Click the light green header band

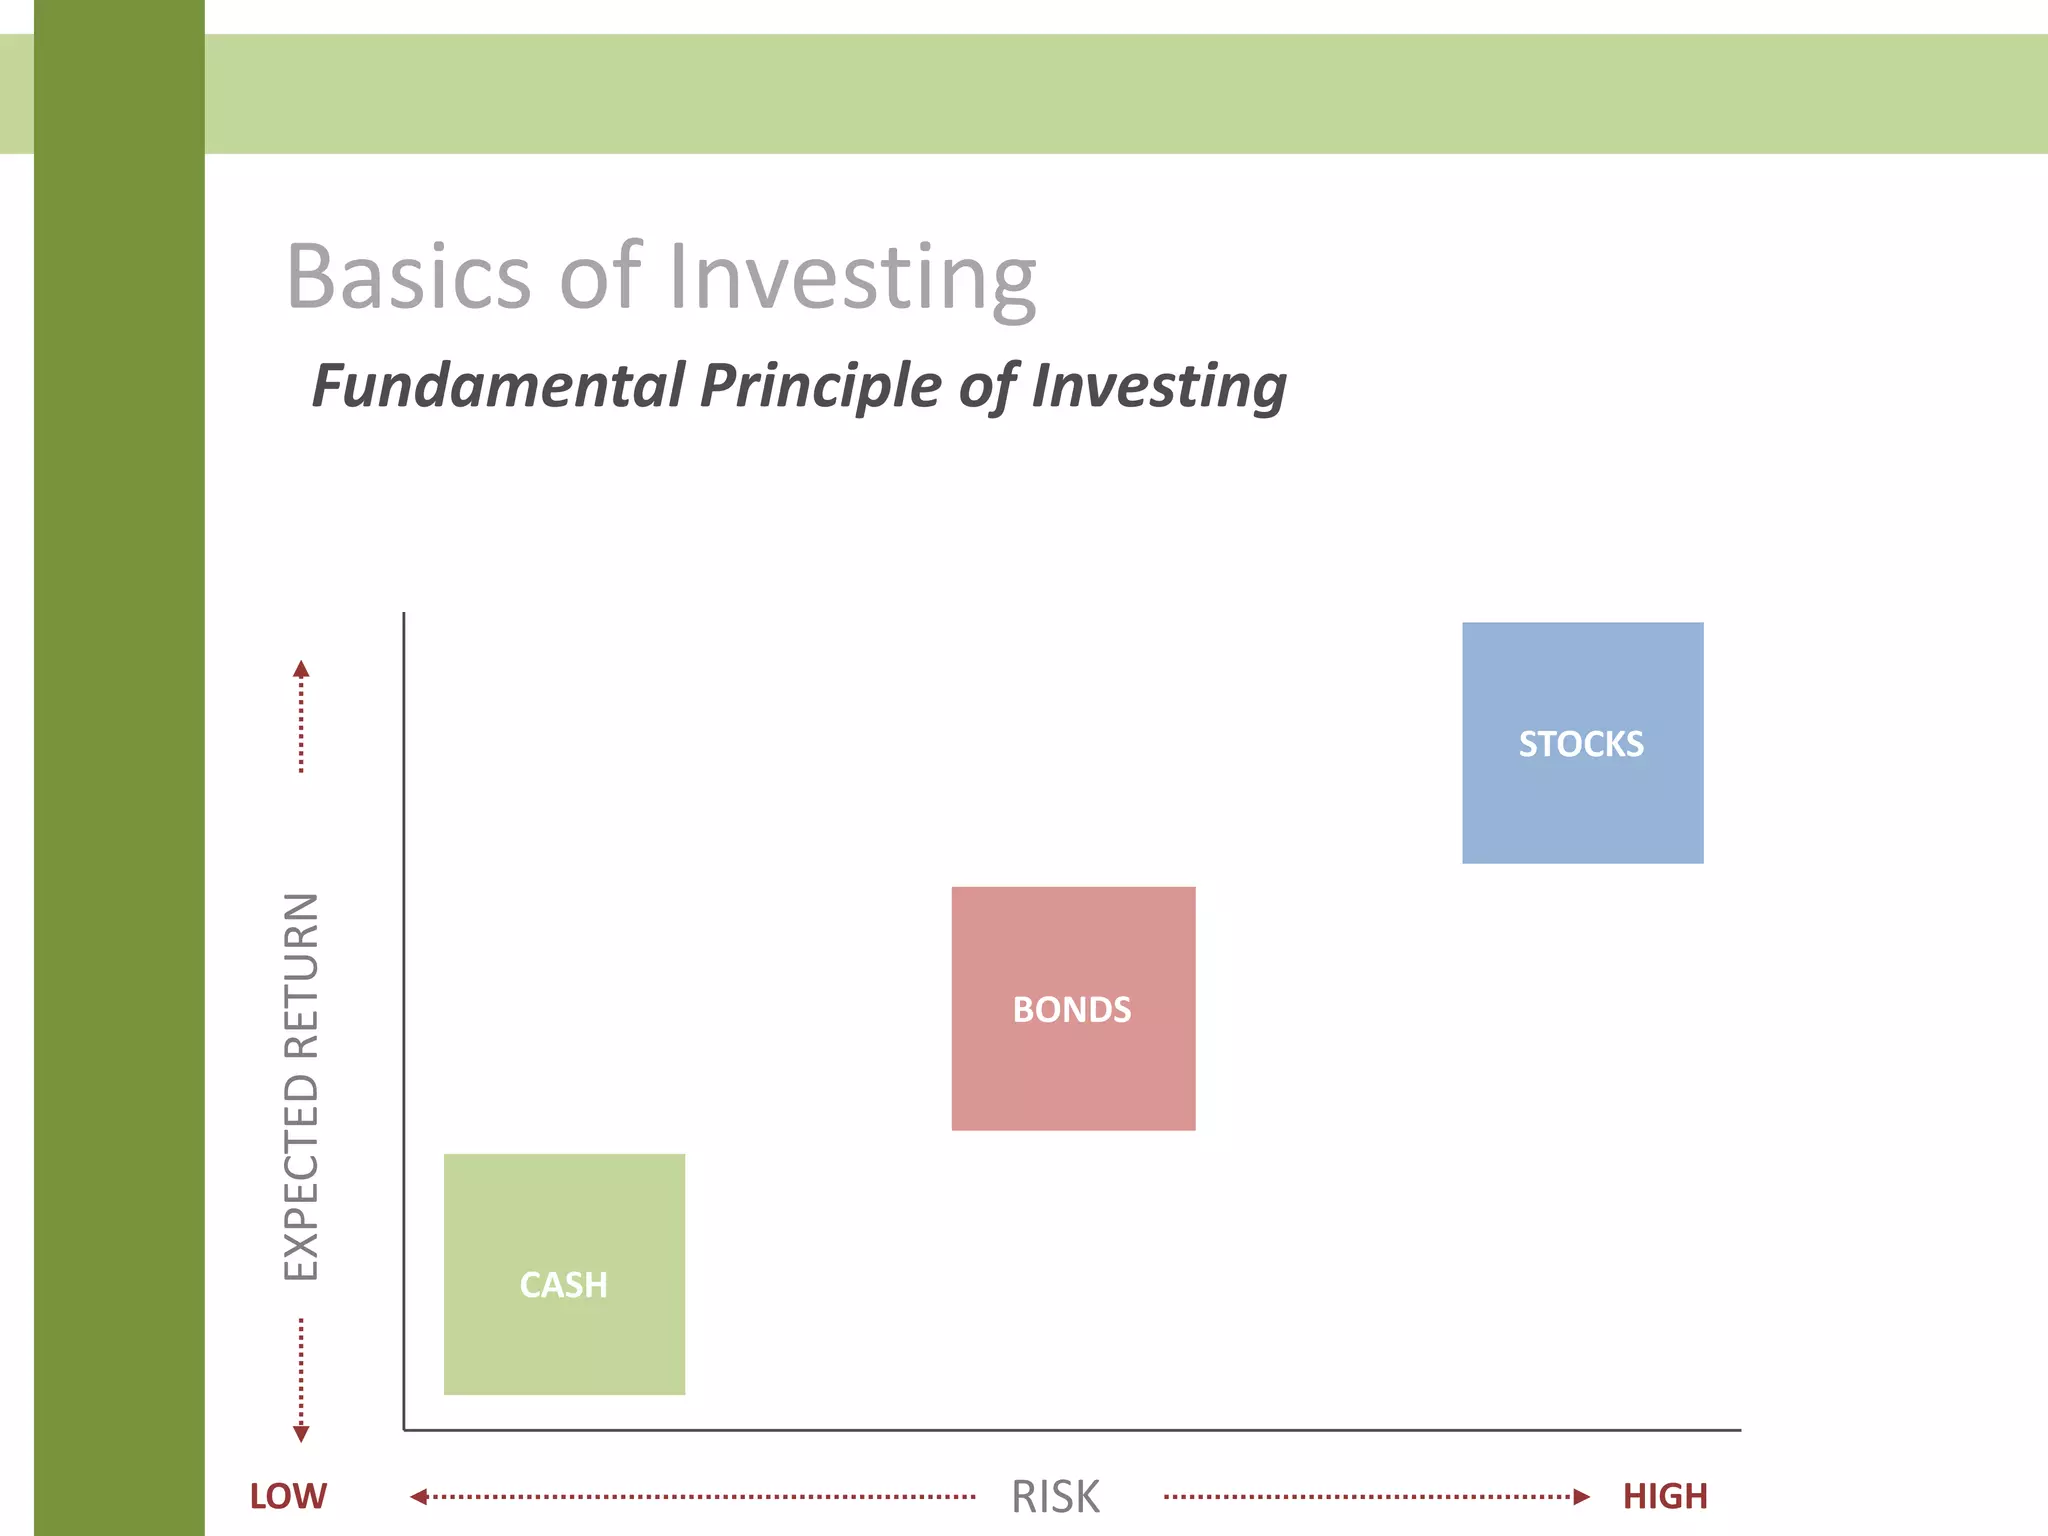coord(1100,94)
